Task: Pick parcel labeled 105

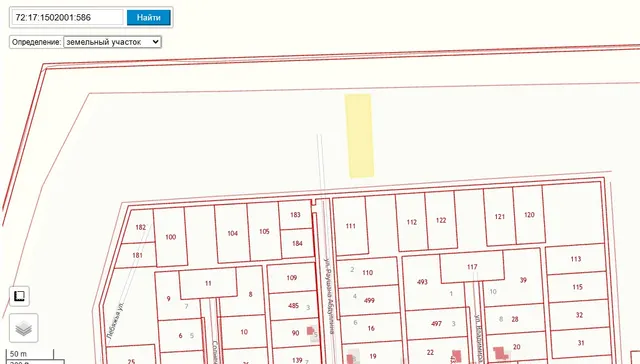Action: (264, 231)
